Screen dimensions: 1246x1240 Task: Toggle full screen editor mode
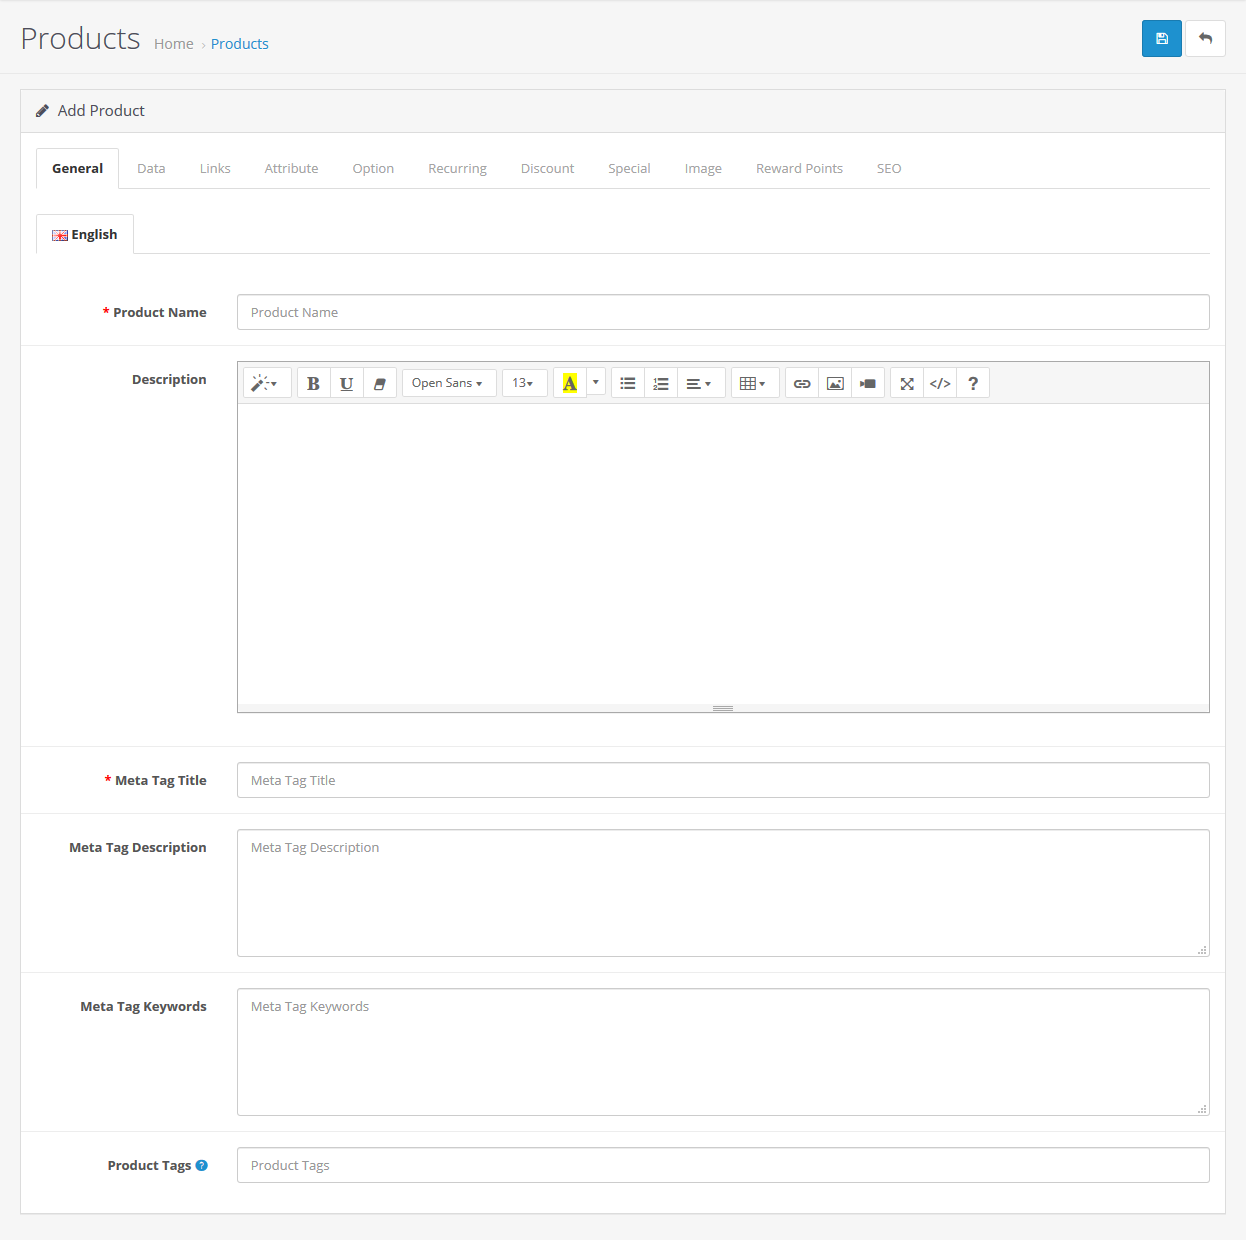907,383
